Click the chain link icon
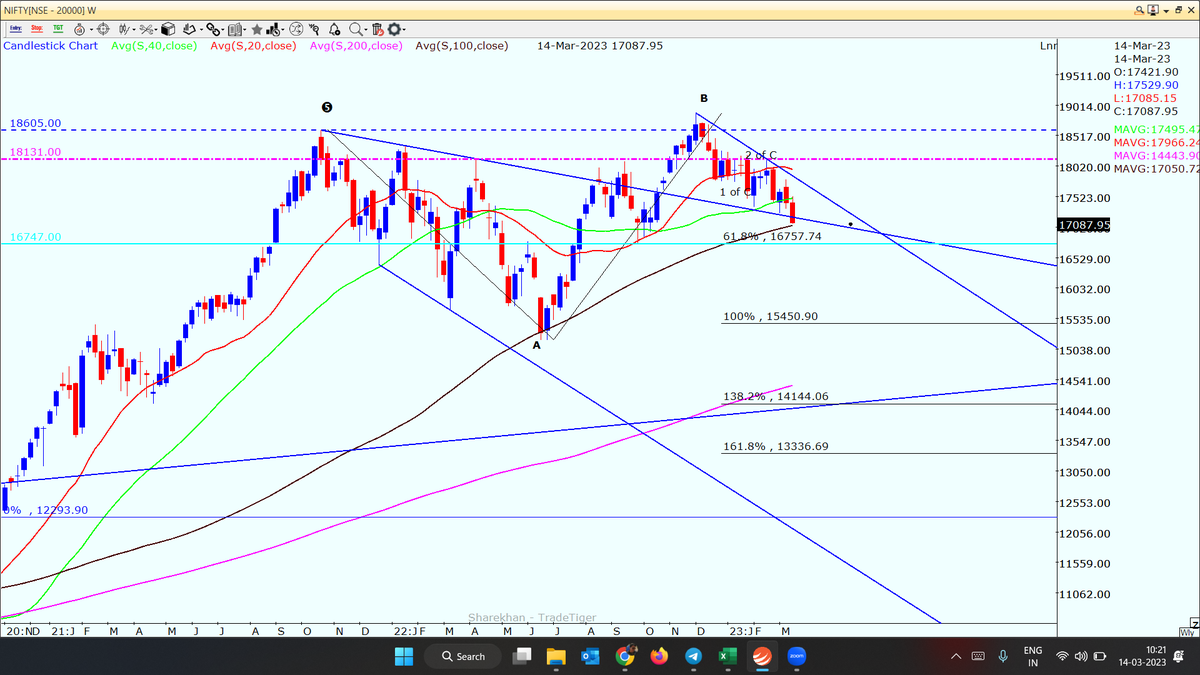Image resolution: width=1200 pixels, height=675 pixels. [212, 30]
